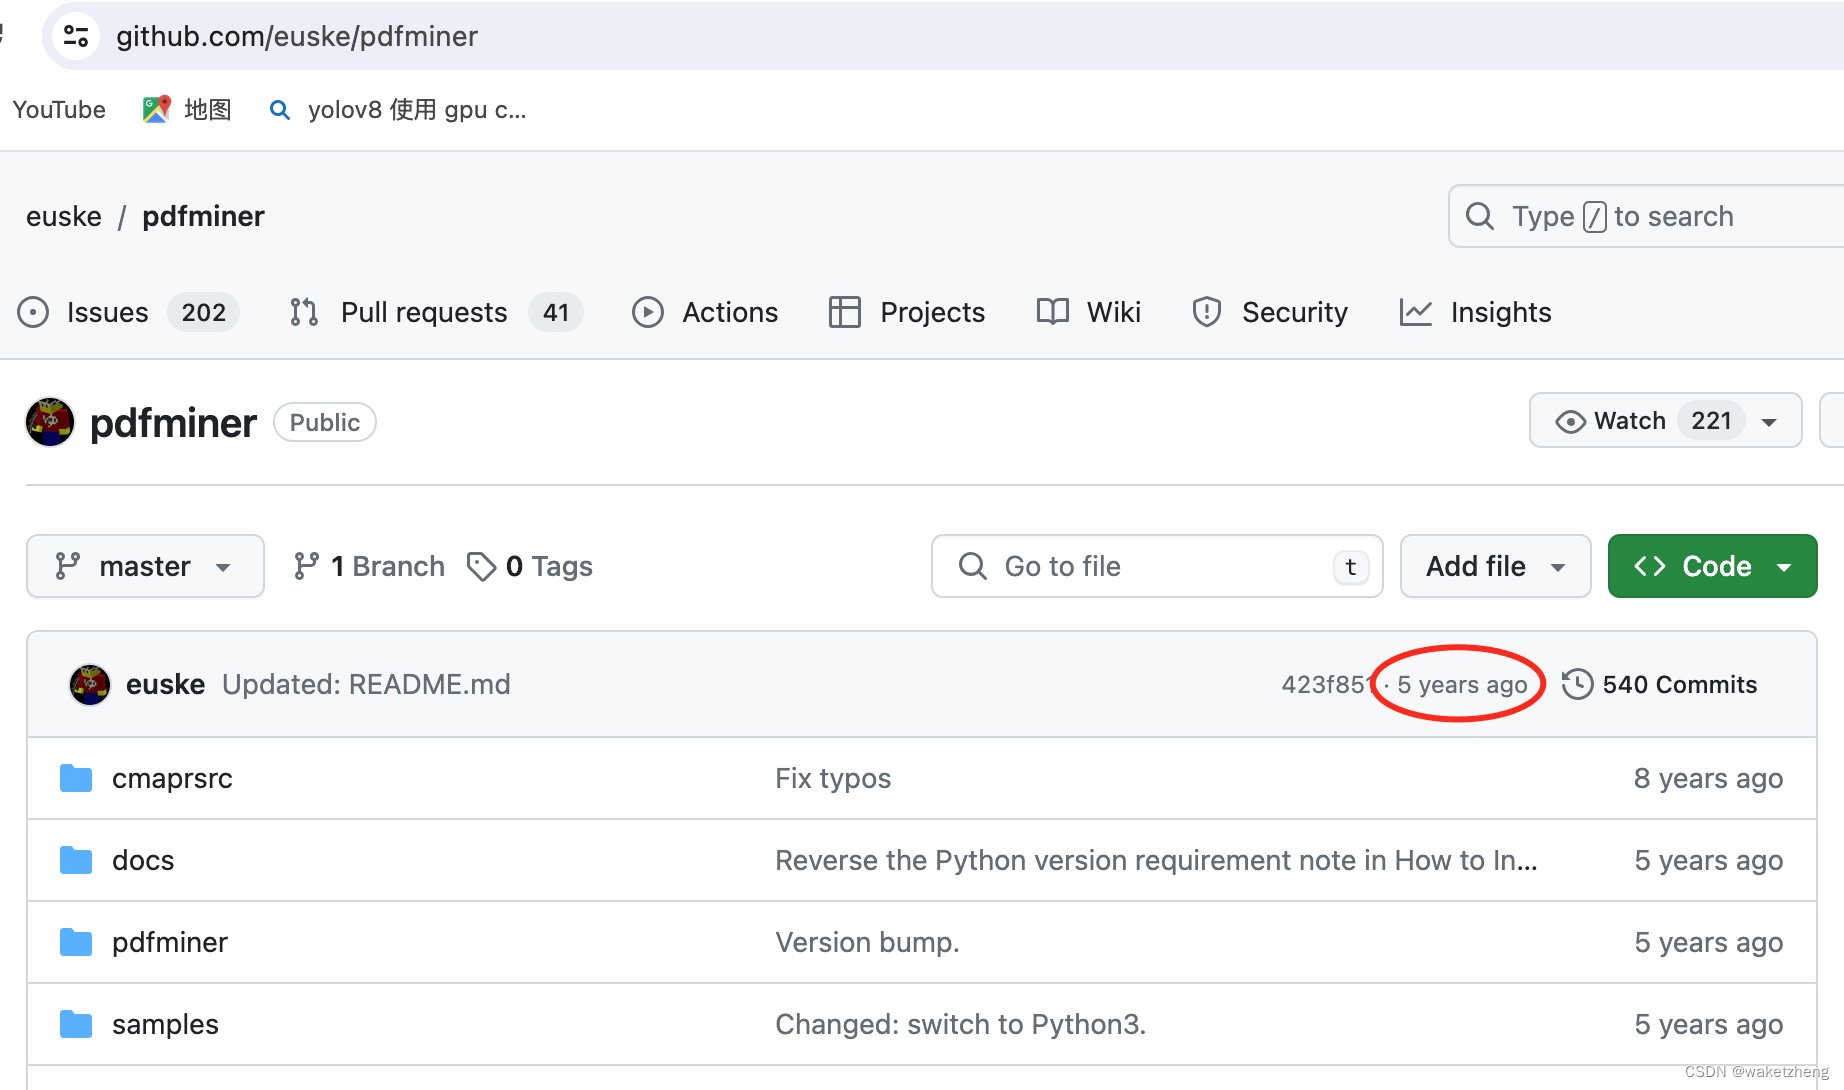The width and height of the screenshot is (1844, 1090).
Task: Click the Type / to search box
Action: (1646, 216)
